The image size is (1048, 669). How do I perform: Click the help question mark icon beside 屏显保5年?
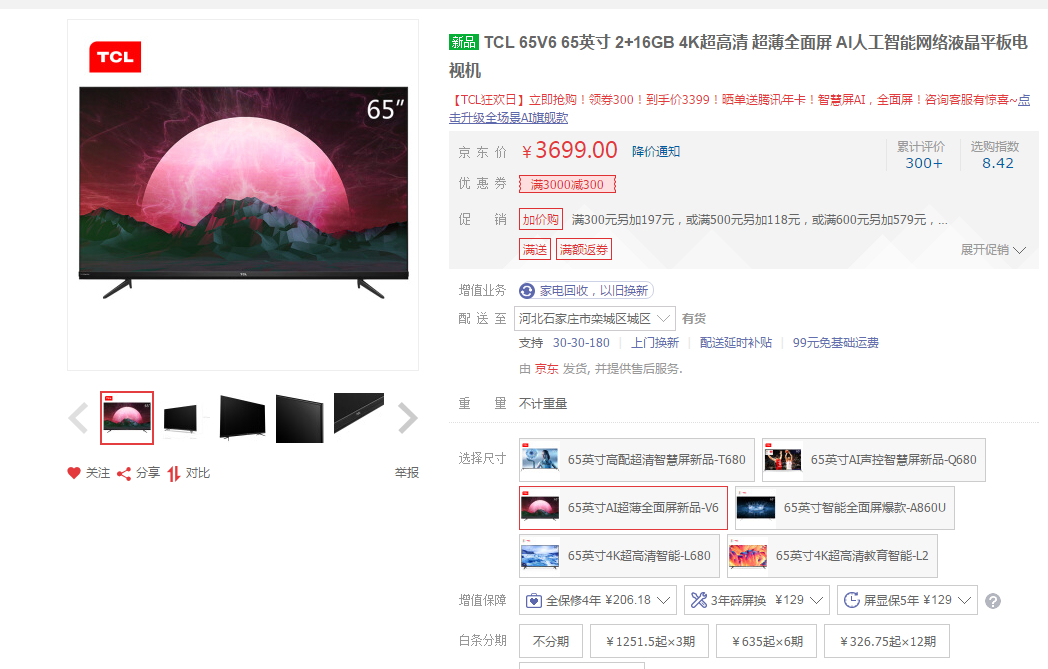tap(993, 601)
